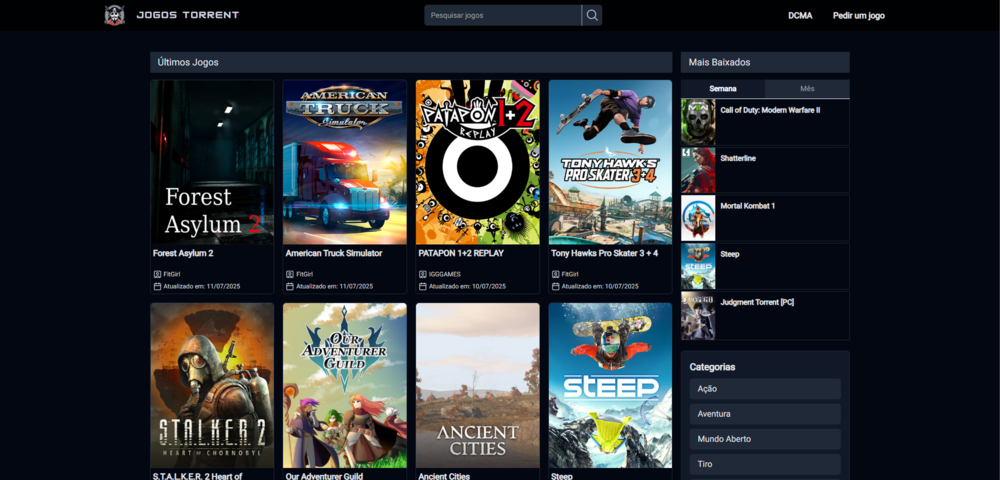Image resolution: width=1000 pixels, height=480 pixels.
Task: Open Shatterline in Mais Baixados list
Action: tap(765, 170)
